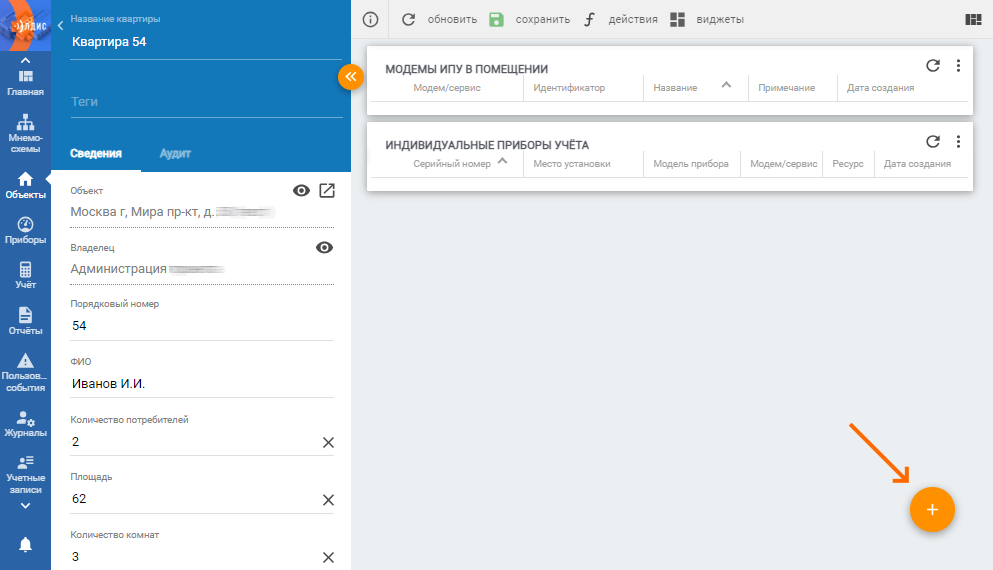Click the Владелец Администрация field

[x=202, y=269]
